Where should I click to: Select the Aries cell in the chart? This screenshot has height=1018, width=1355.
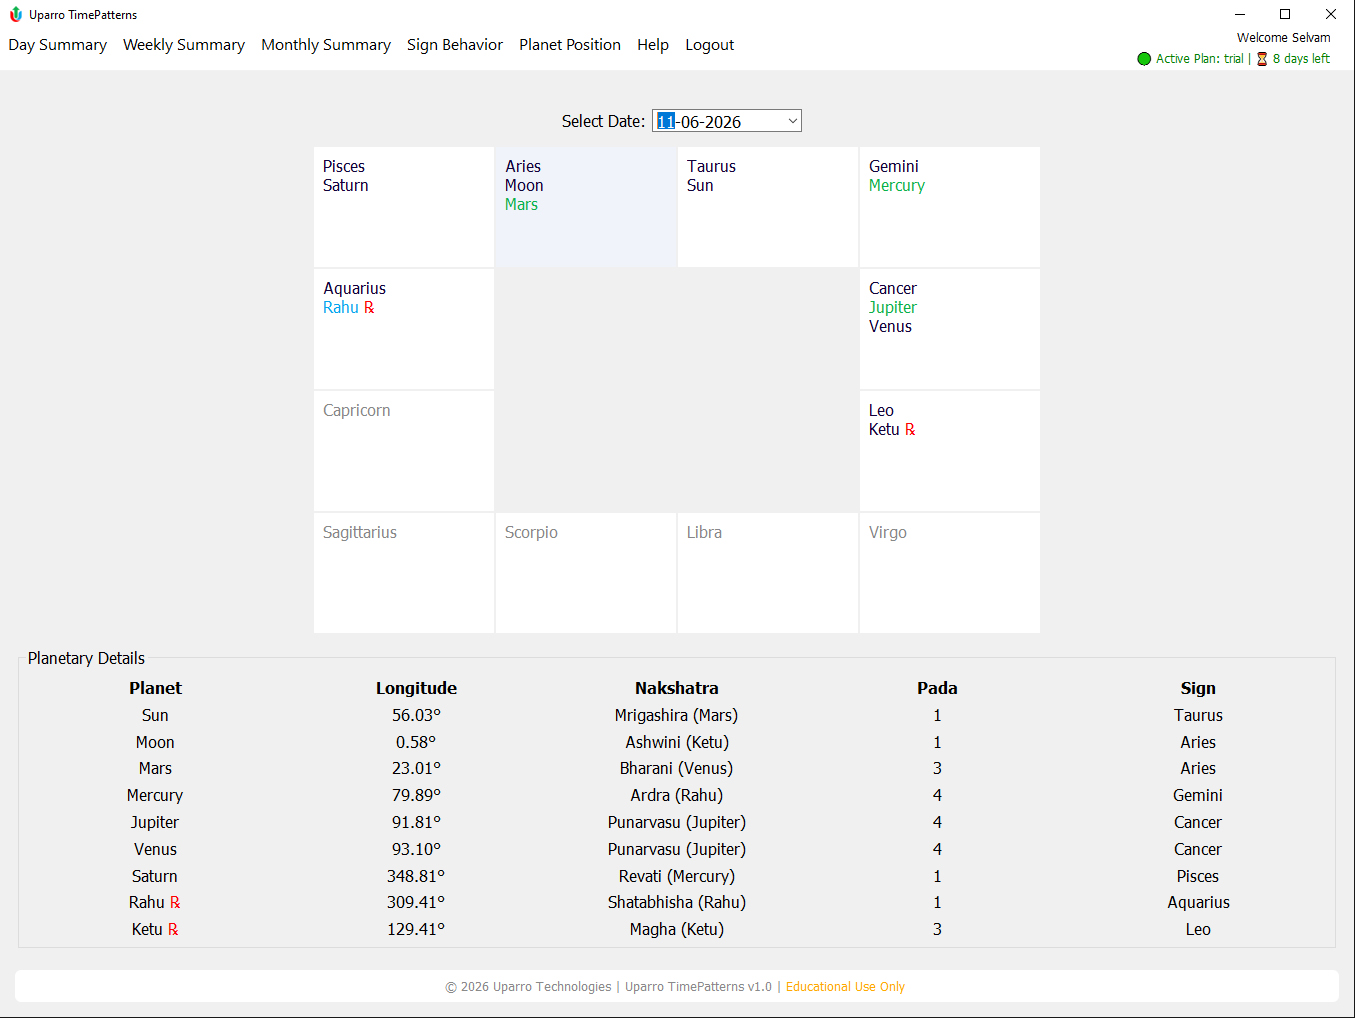[x=586, y=207]
